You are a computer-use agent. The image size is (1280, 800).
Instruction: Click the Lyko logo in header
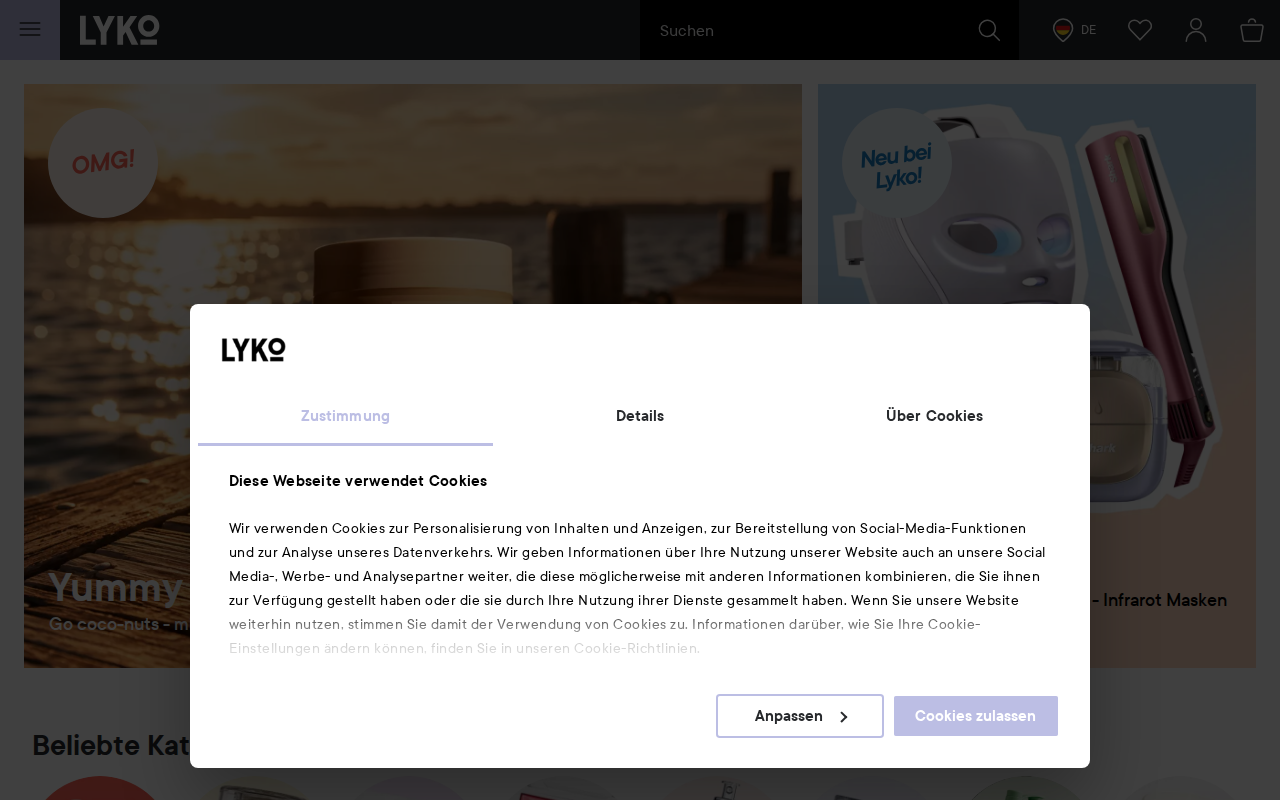tap(119, 30)
